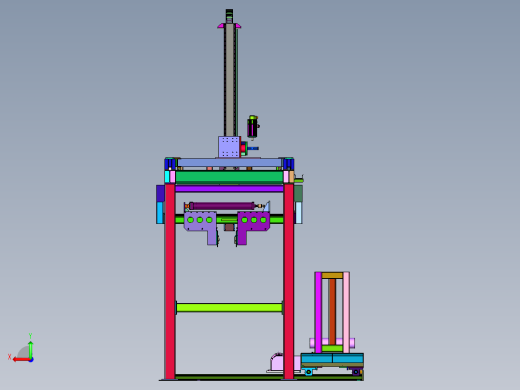520x390 pixels.
Task: Select the right red frame leg
Action: (x=289, y=282)
